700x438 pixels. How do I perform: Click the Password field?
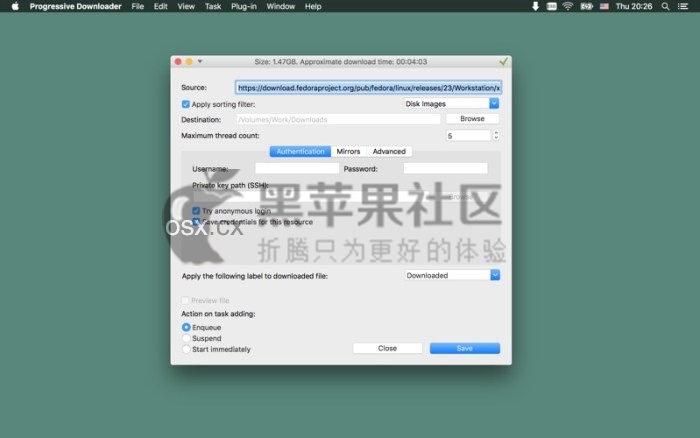point(446,168)
